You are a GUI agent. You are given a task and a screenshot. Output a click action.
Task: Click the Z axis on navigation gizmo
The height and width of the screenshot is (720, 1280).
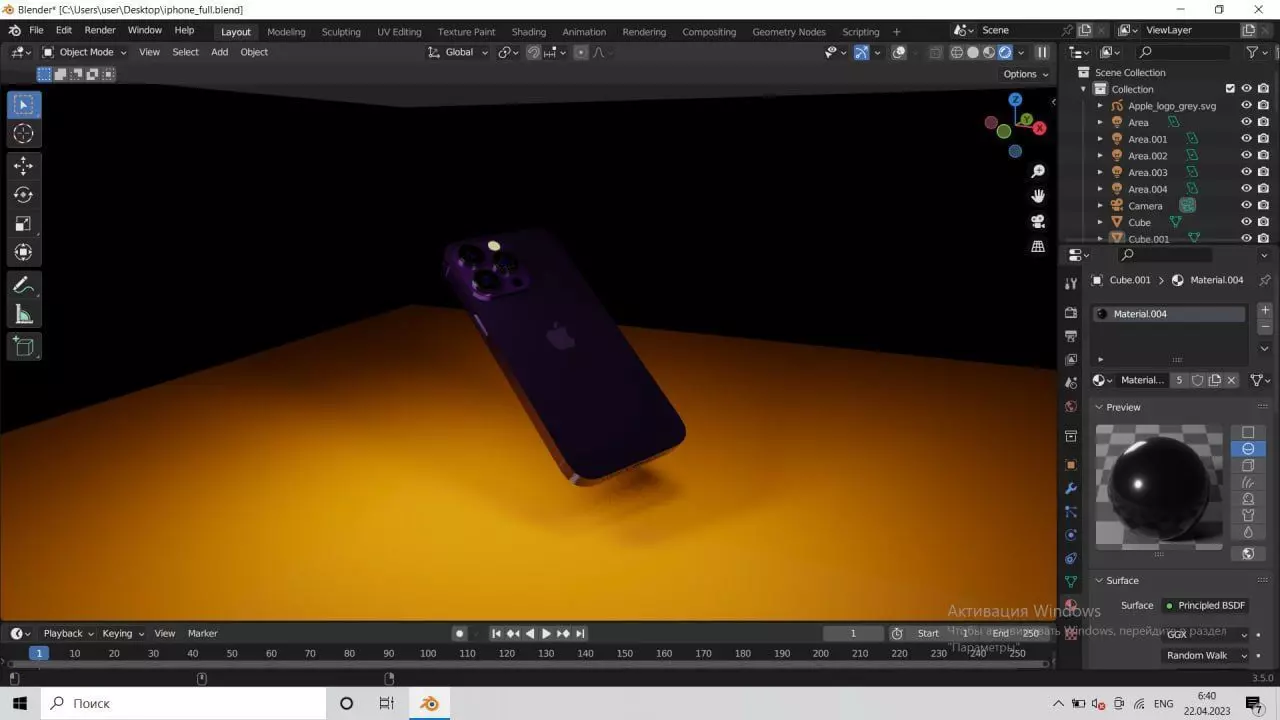tap(1015, 100)
